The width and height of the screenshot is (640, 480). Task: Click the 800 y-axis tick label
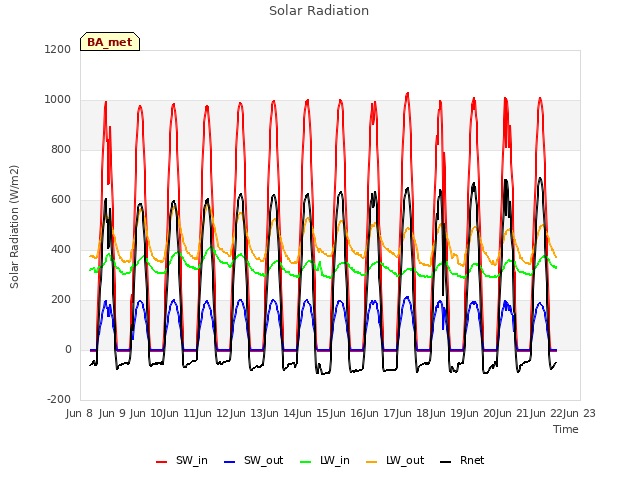point(61,149)
